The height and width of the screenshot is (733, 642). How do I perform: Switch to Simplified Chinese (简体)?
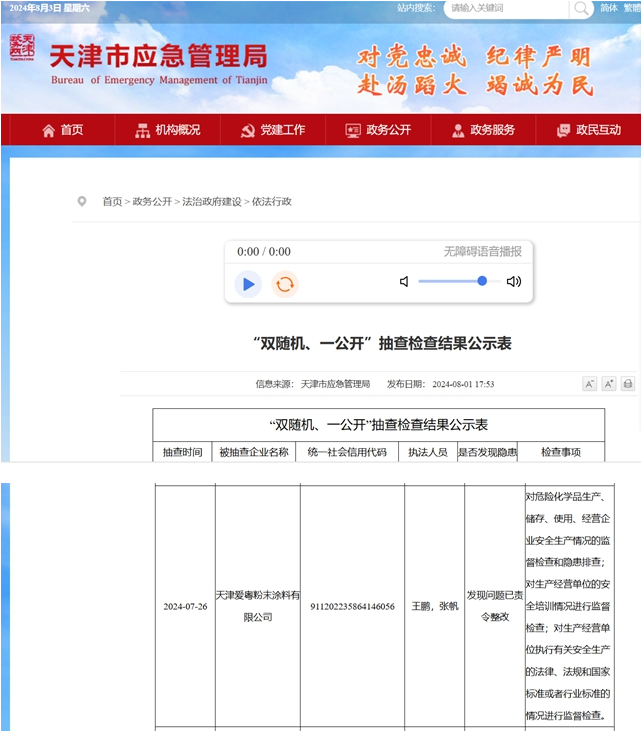(x=609, y=8)
